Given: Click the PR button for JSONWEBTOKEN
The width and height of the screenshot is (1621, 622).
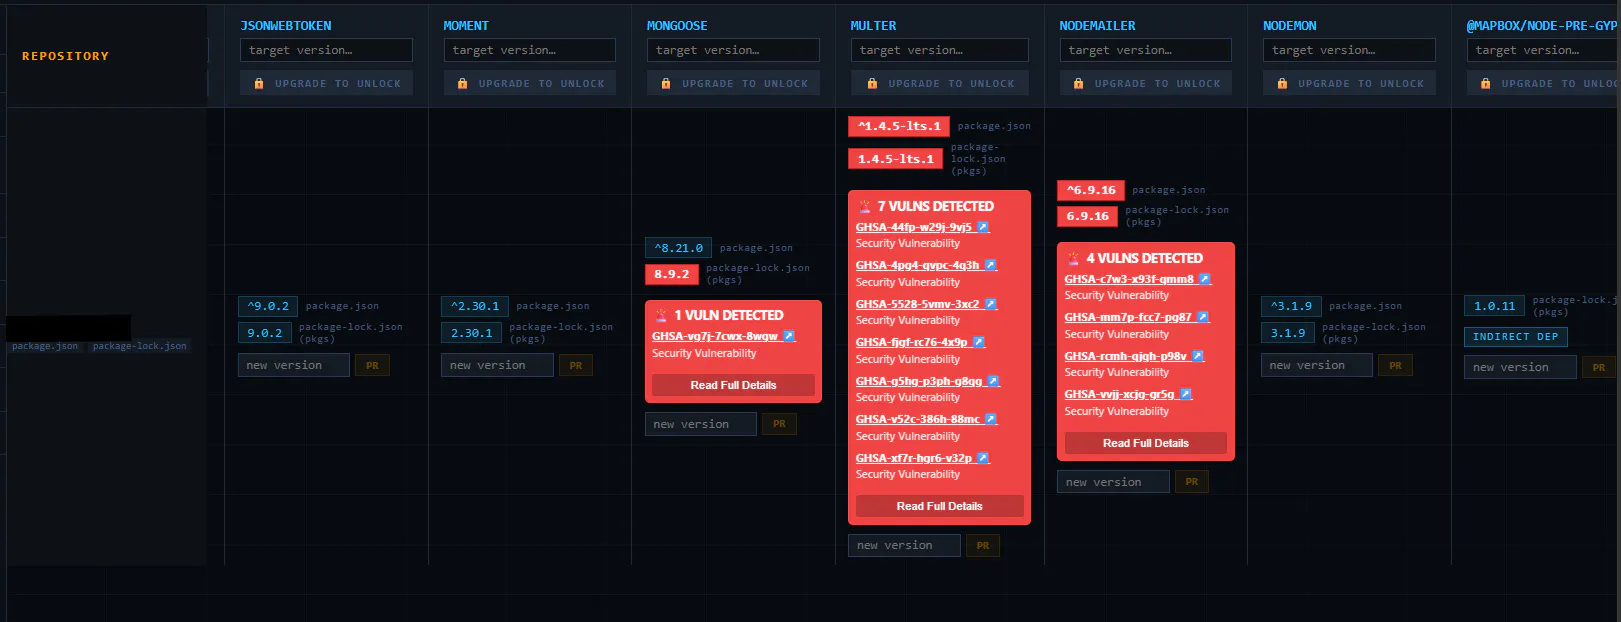Looking at the screenshot, I should coord(372,366).
